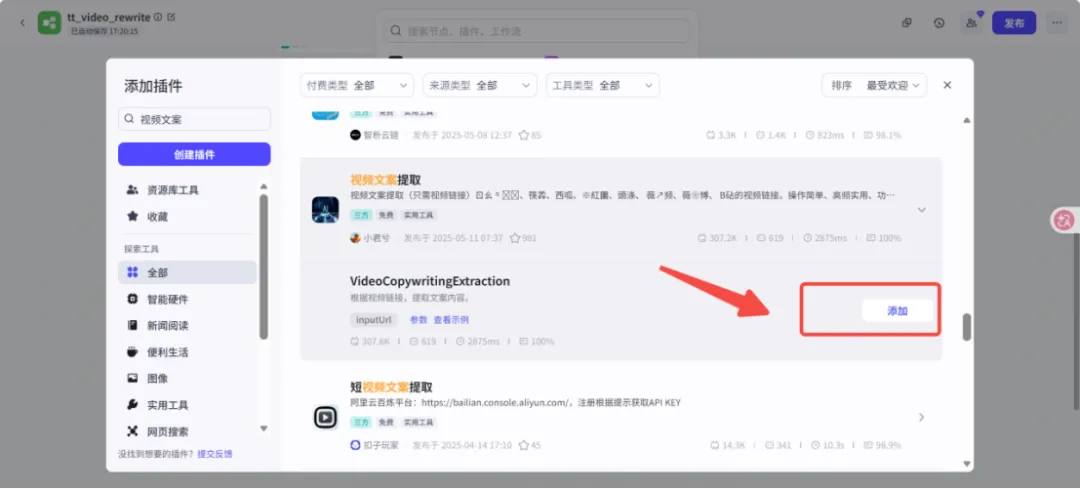Collapse the 视频文案提取 plugin chevron

coord(922,209)
